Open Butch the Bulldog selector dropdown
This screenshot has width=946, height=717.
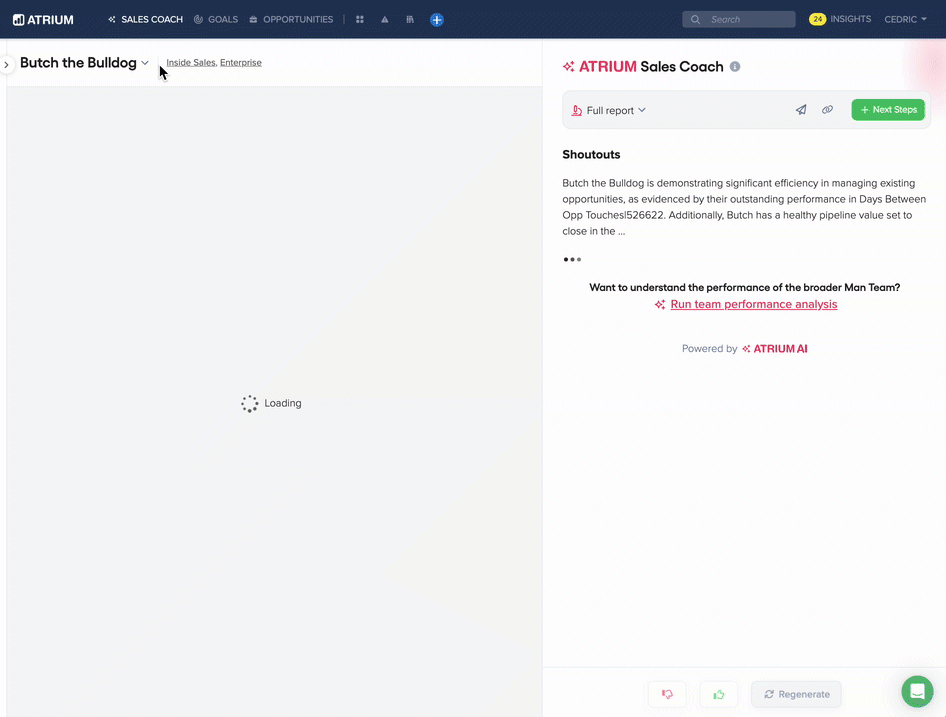(x=84, y=63)
